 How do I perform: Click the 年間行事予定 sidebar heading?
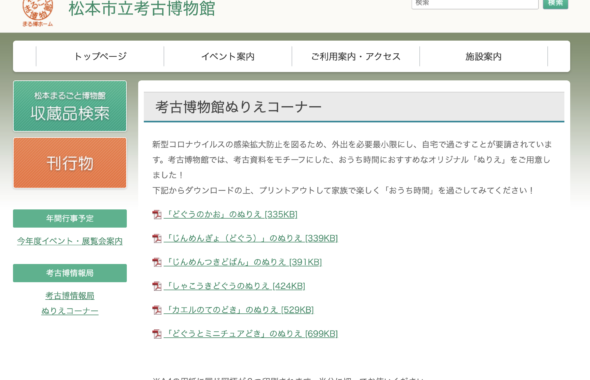point(70,219)
